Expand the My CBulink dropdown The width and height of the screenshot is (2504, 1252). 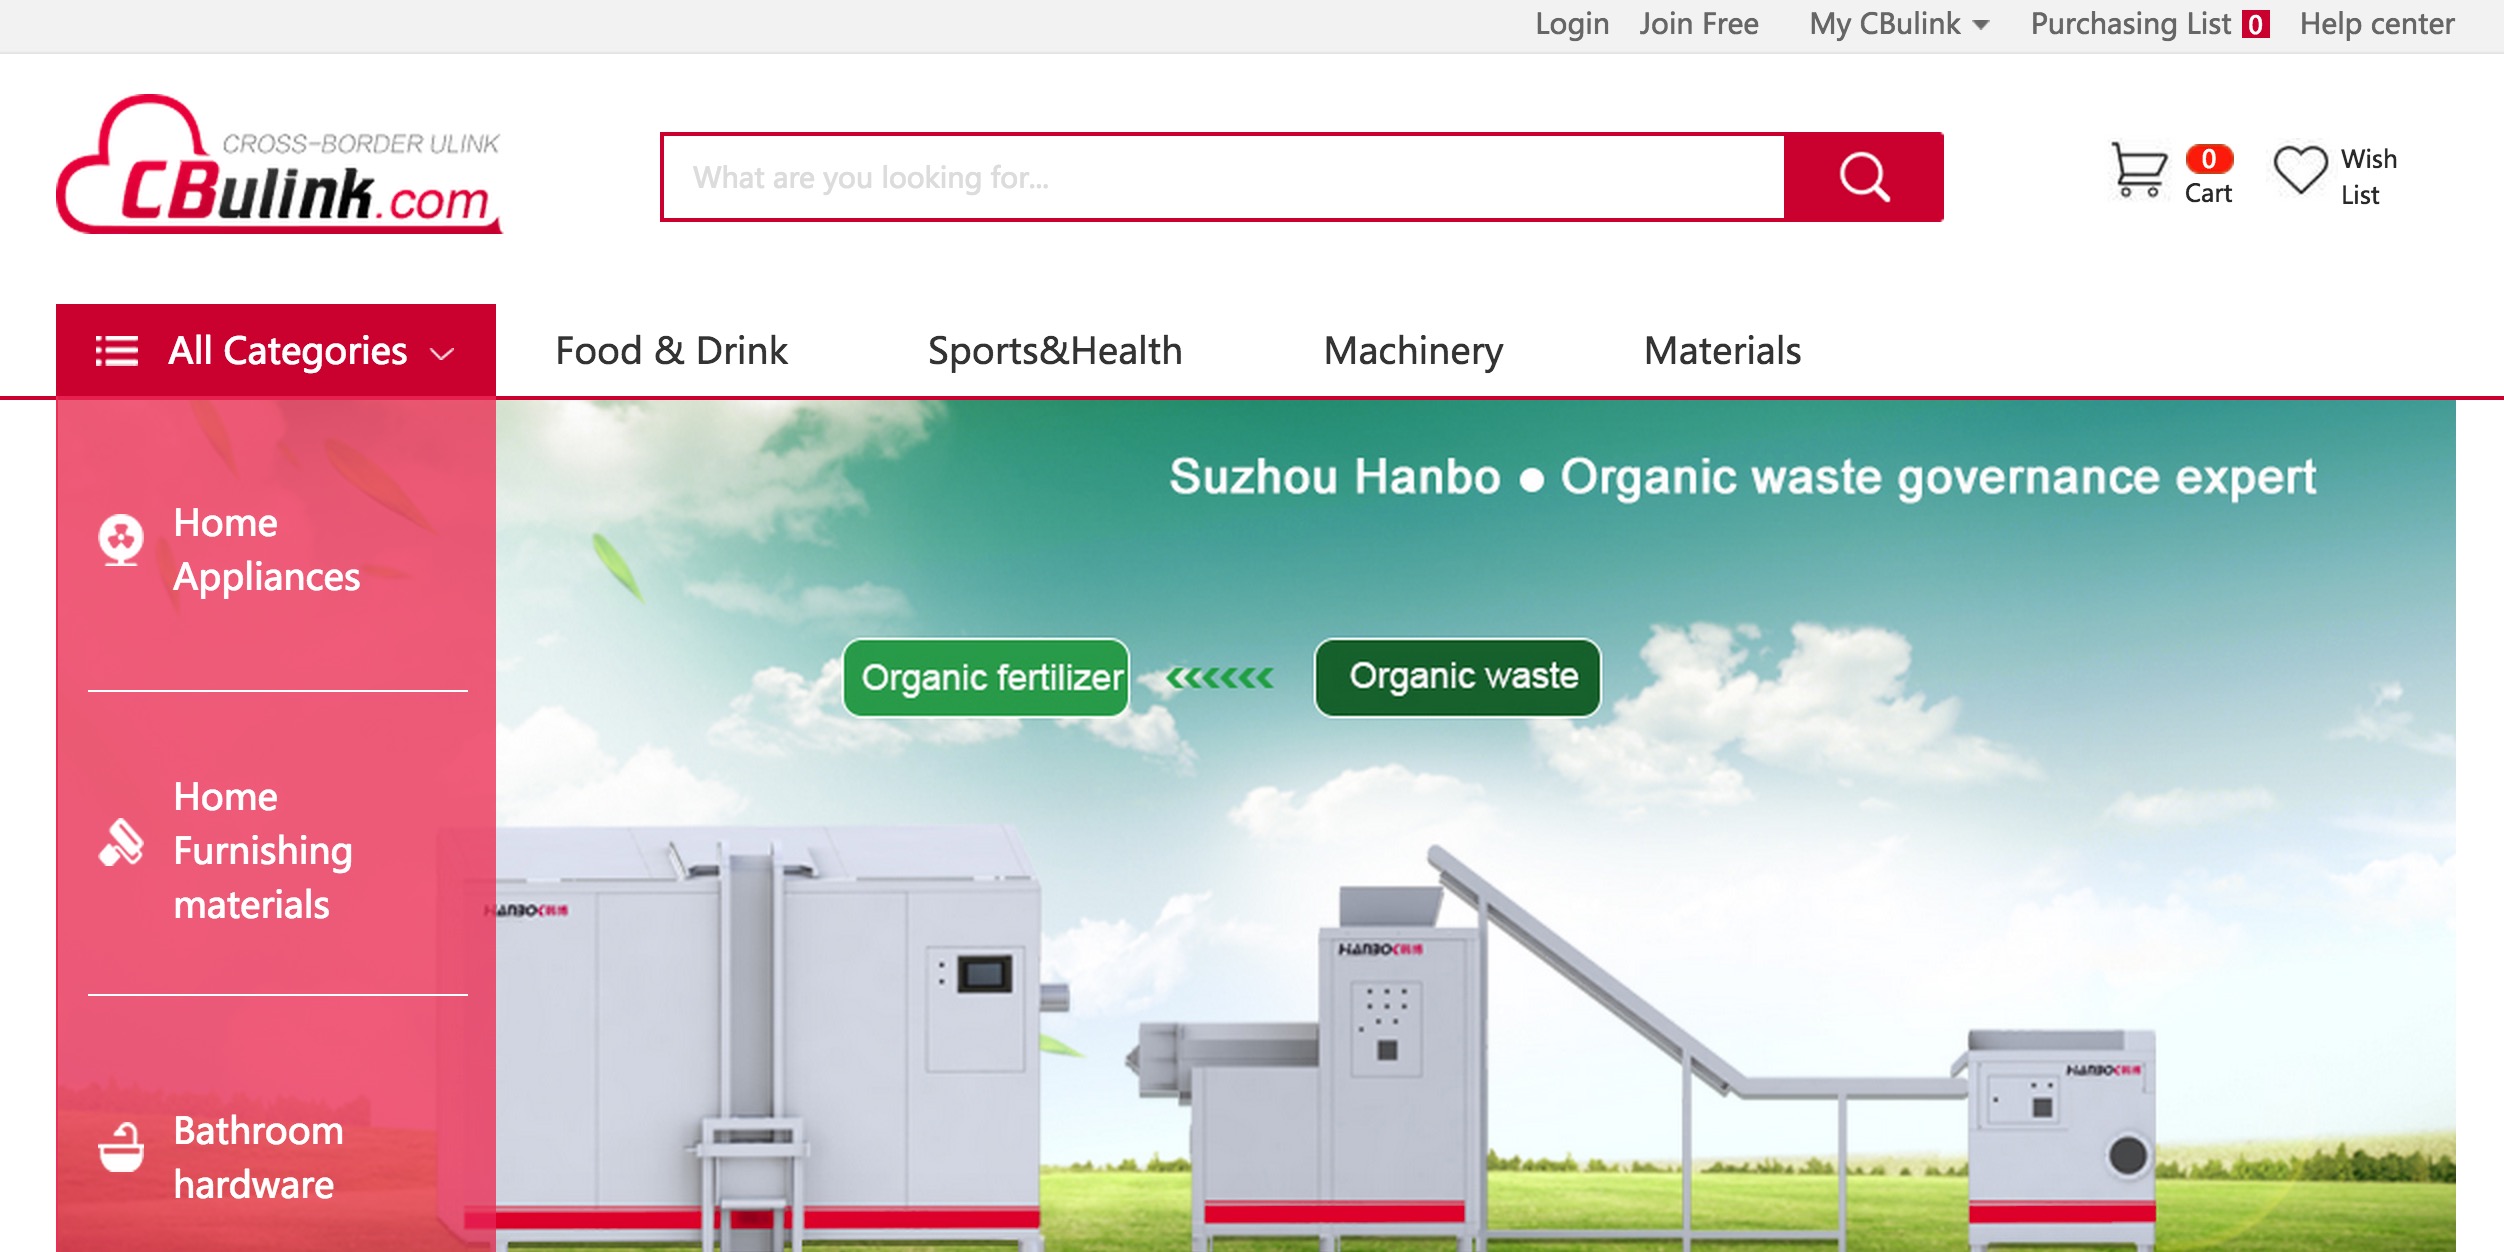(1899, 24)
